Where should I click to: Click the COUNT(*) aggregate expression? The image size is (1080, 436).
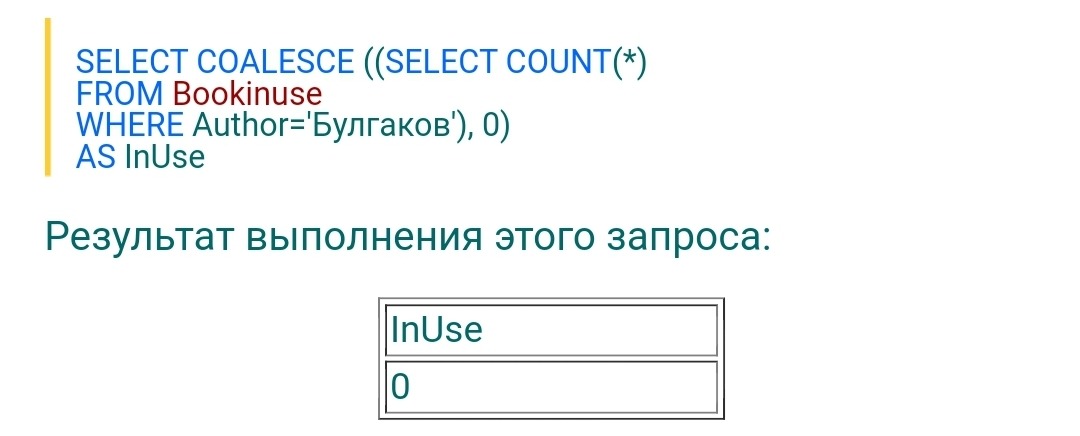[x=577, y=63]
